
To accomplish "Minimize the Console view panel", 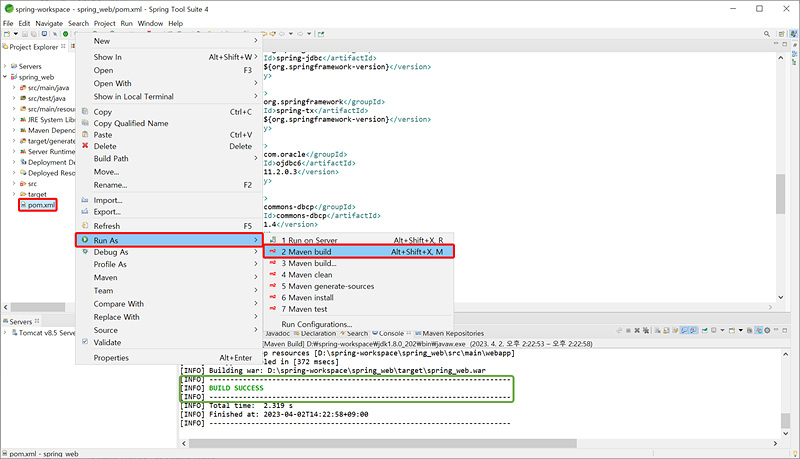I will tap(776, 330).
